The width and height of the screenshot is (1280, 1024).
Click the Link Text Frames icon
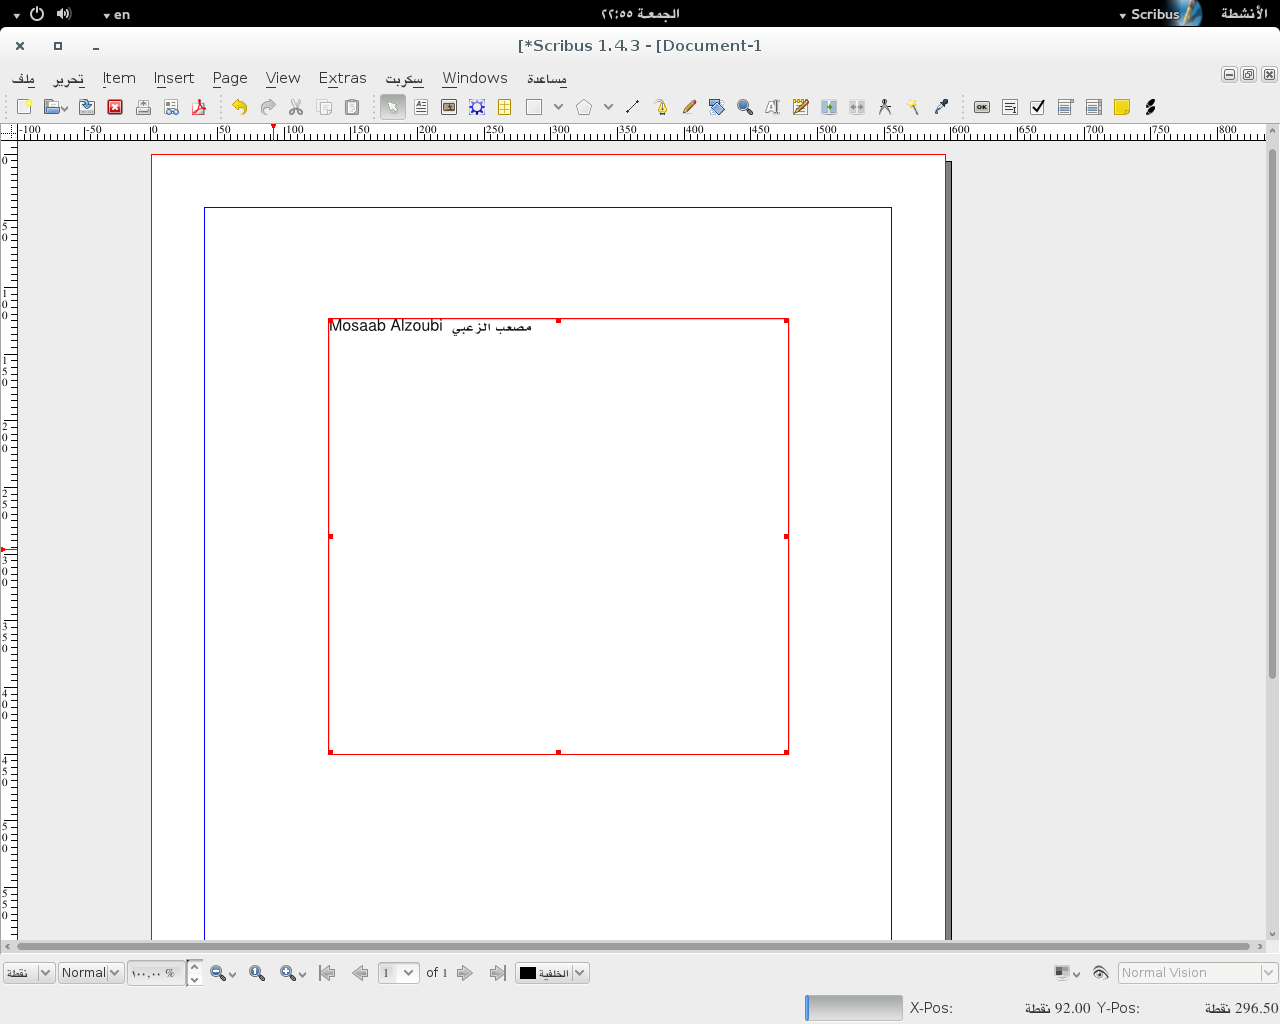(x=829, y=107)
